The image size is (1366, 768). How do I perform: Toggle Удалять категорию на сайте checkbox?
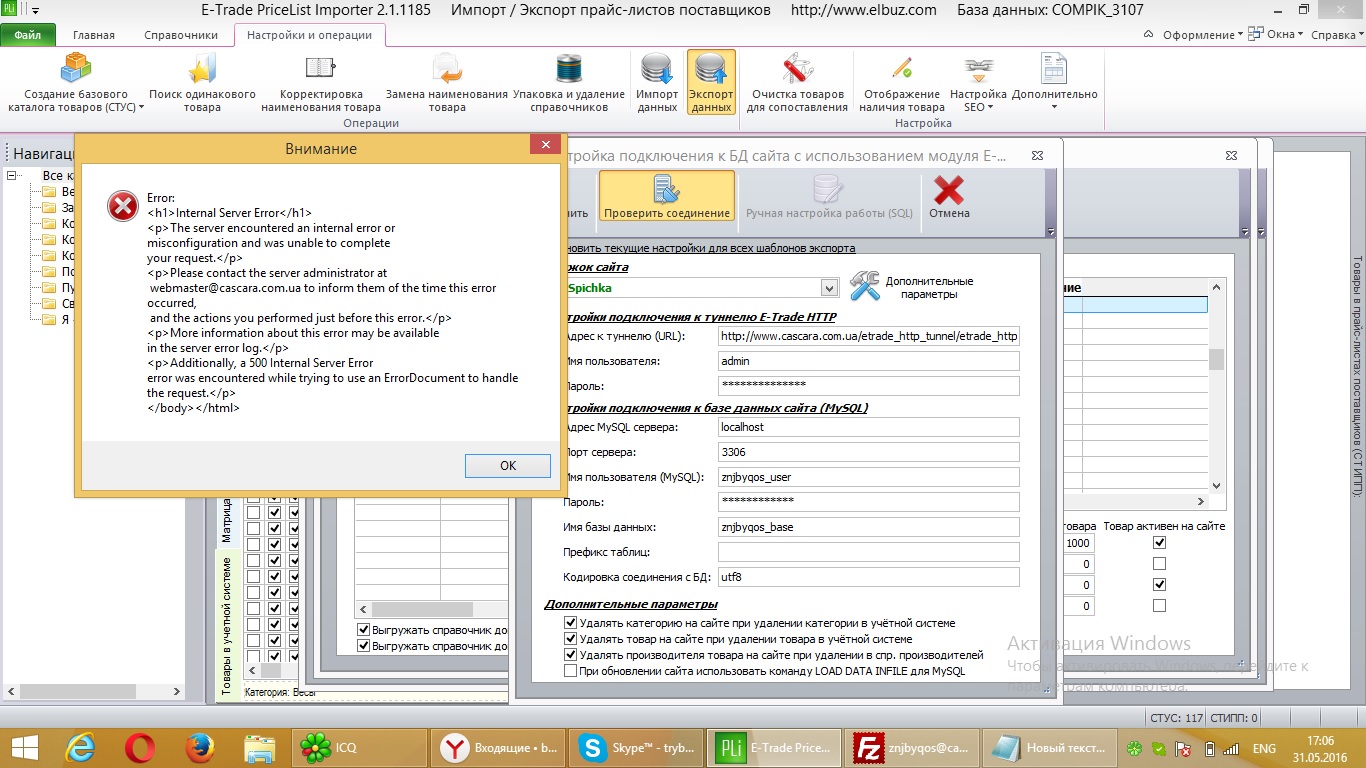pyautogui.click(x=571, y=623)
